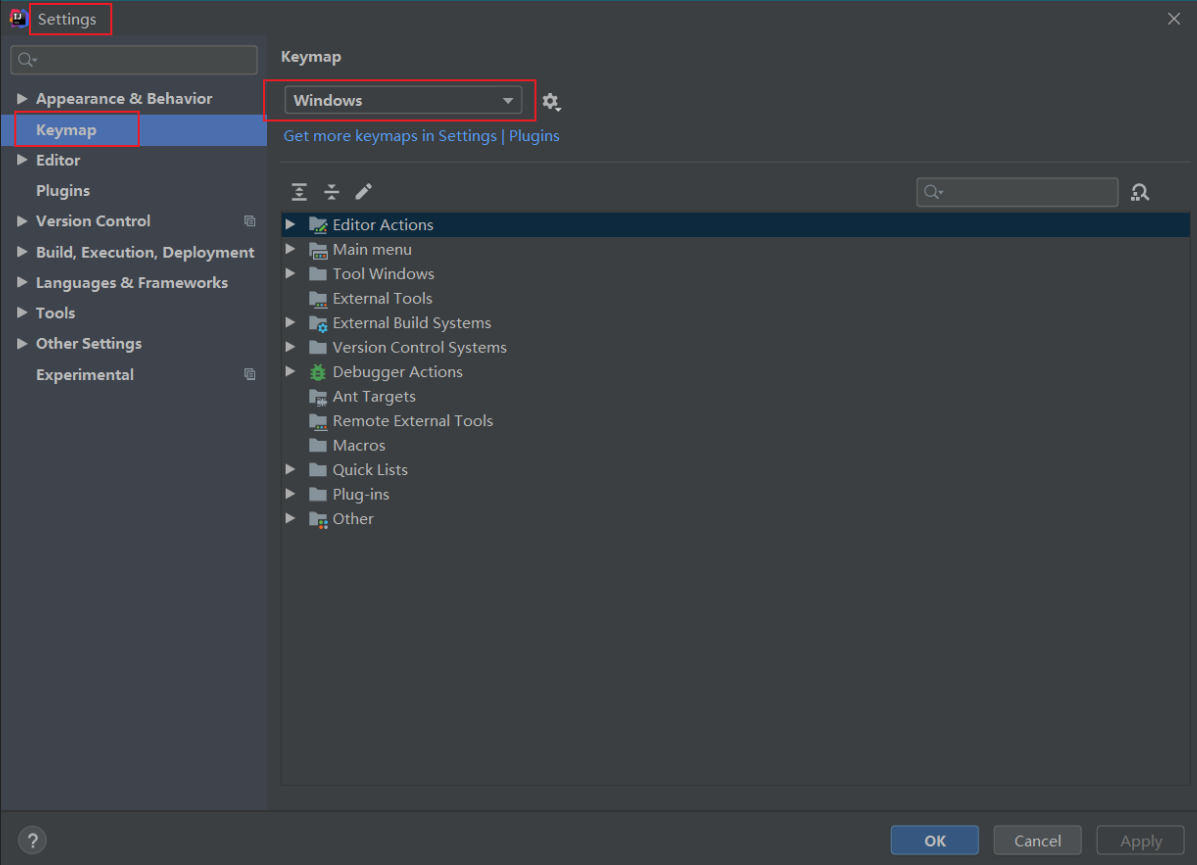Click the Version Control project-level copy icon

pos(250,221)
